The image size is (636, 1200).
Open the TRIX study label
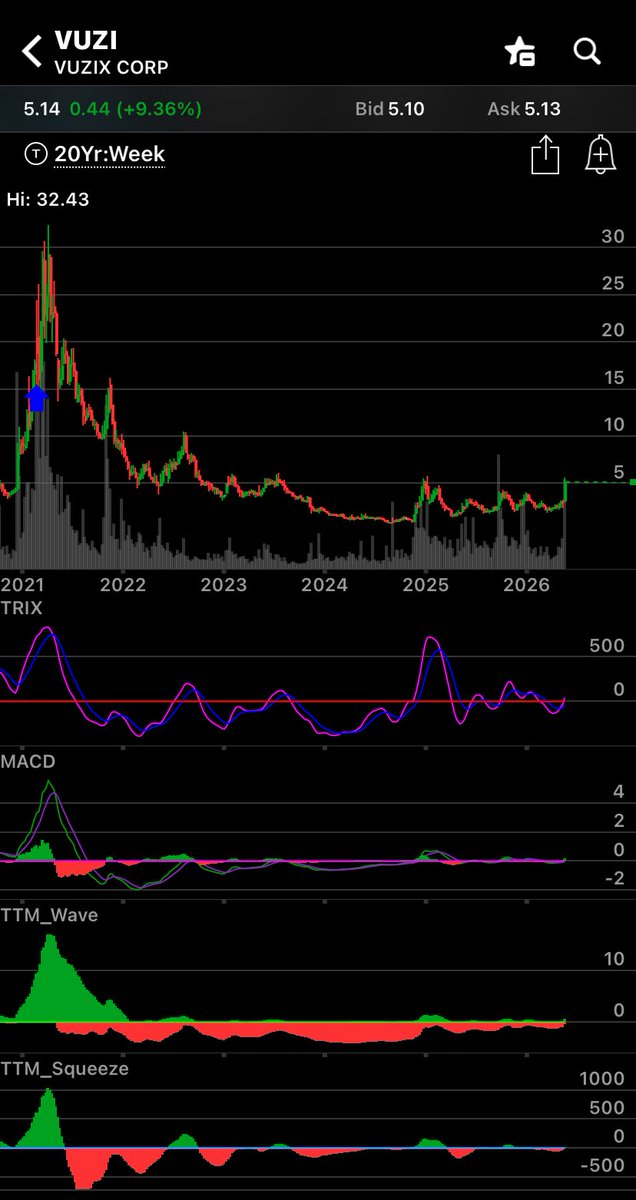[22, 608]
